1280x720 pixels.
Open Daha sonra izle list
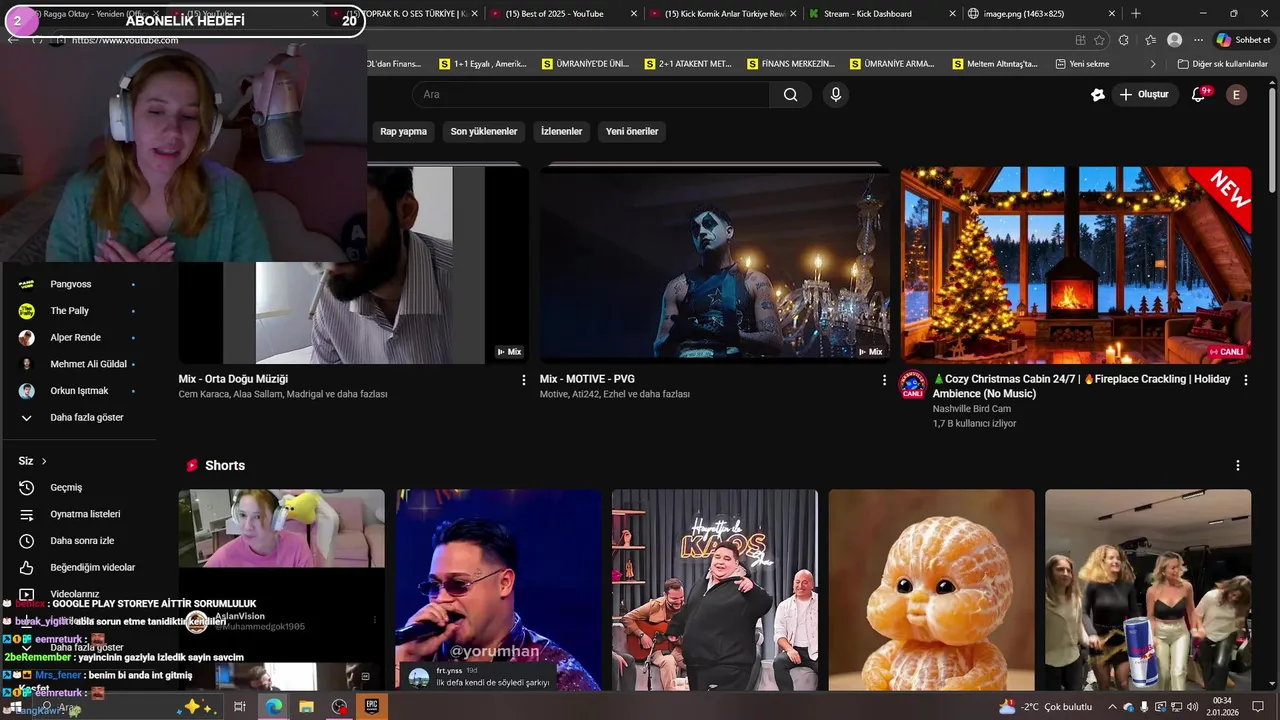(x=77, y=541)
